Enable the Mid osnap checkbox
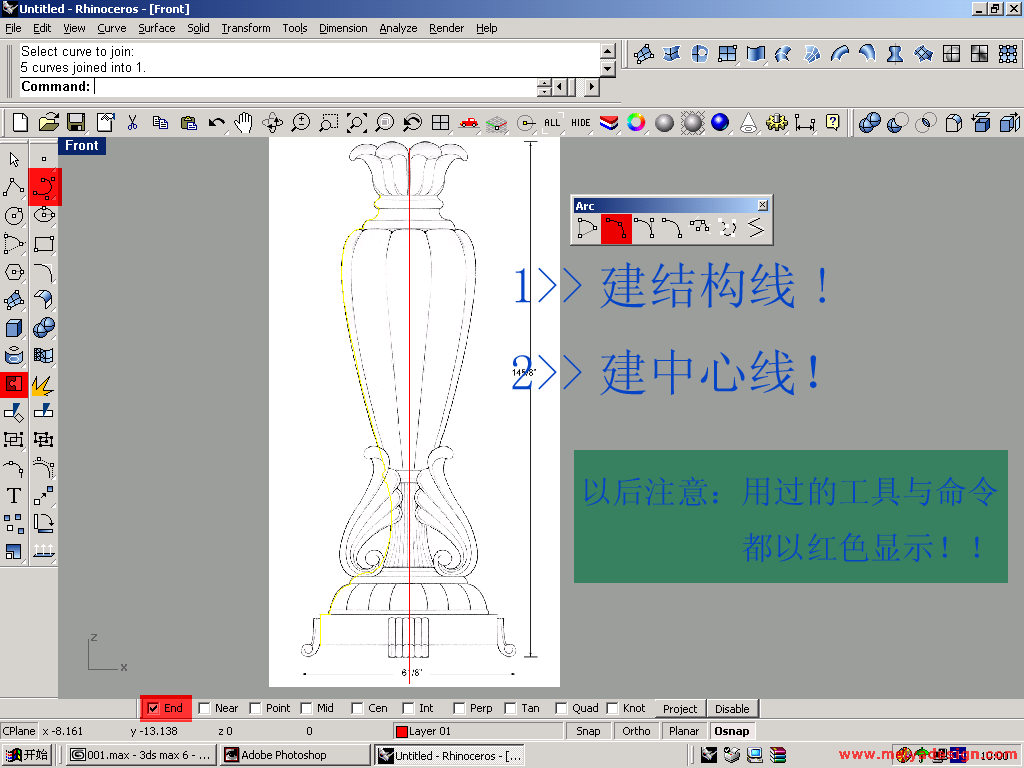Screen dimensions: 1024x768 coord(306,708)
